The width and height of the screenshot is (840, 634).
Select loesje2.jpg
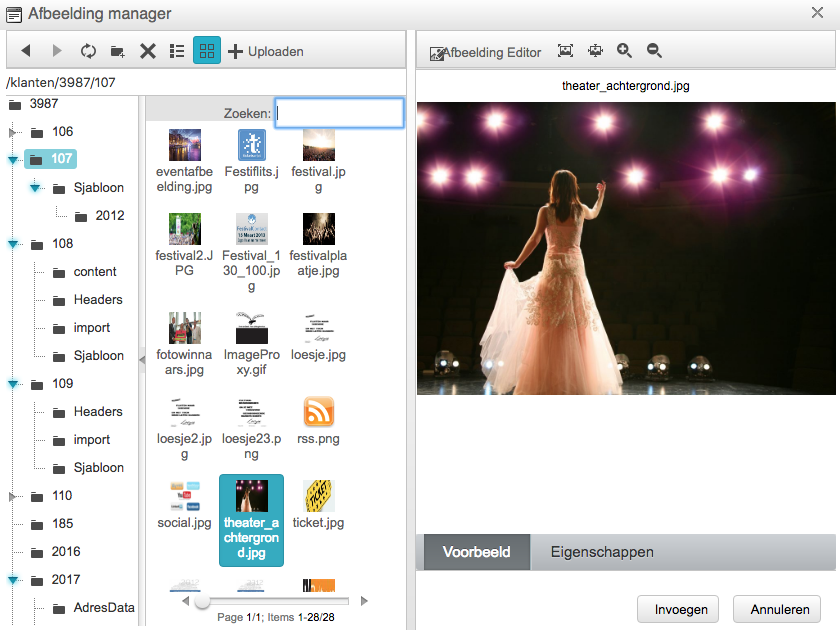(x=184, y=429)
